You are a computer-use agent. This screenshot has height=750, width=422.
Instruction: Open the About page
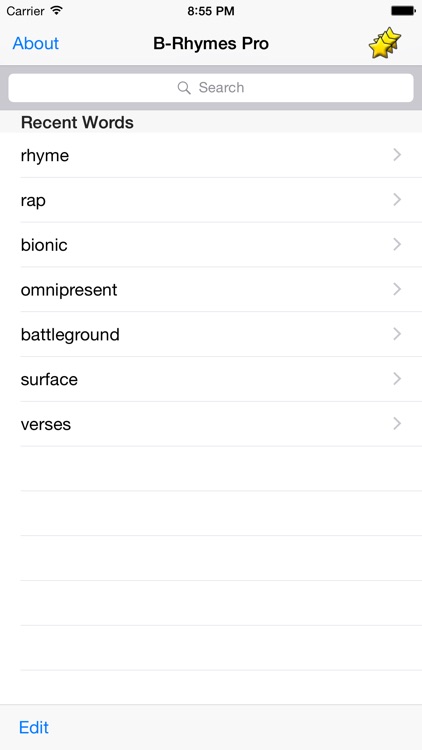coord(35,43)
